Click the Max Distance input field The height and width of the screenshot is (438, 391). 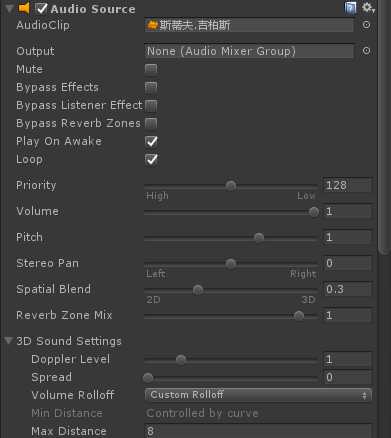pos(258,431)
